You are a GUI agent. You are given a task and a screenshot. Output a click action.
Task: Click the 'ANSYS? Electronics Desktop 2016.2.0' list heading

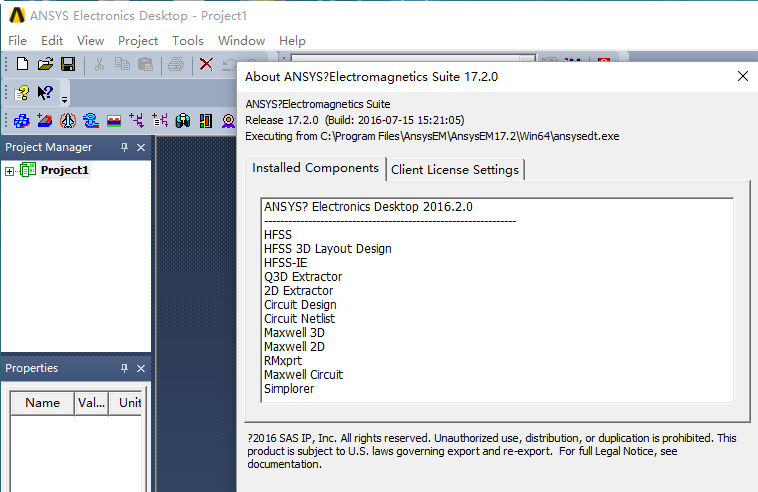tap(368, 207)
